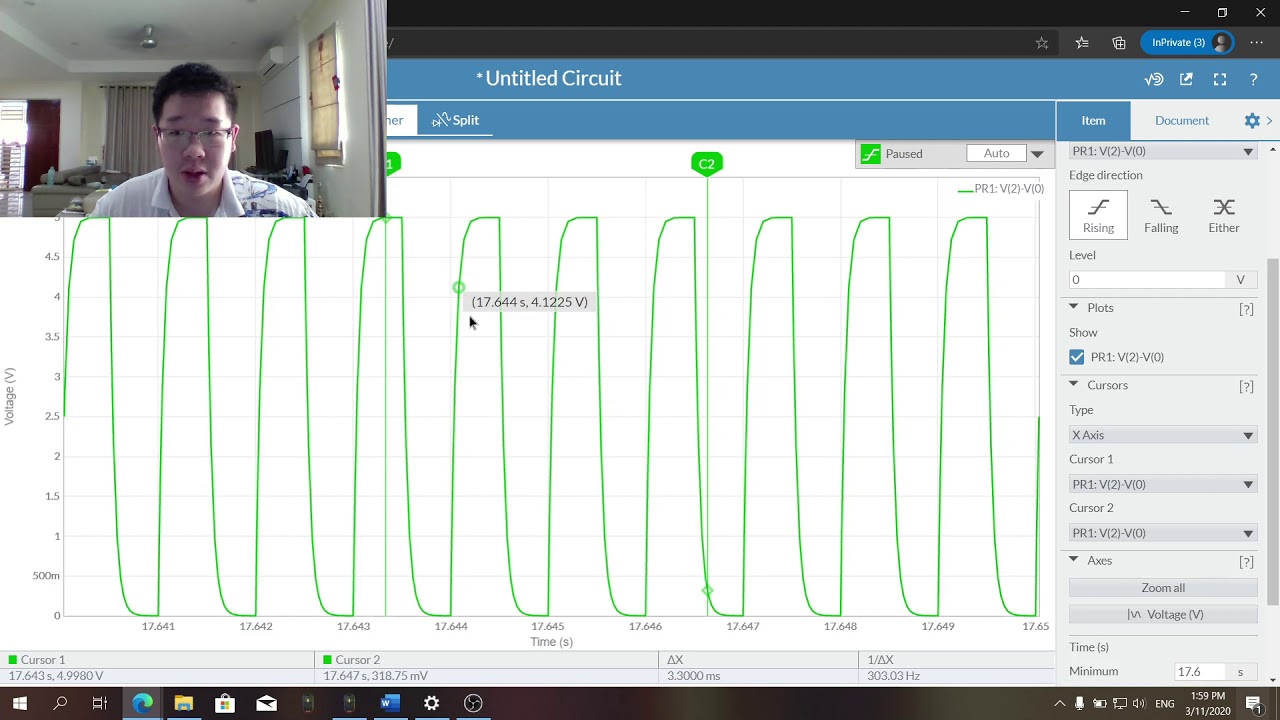Viewport: 1280px width, 720px height.
Task: Collapse the Plots section
Action: pos(1074,307)
